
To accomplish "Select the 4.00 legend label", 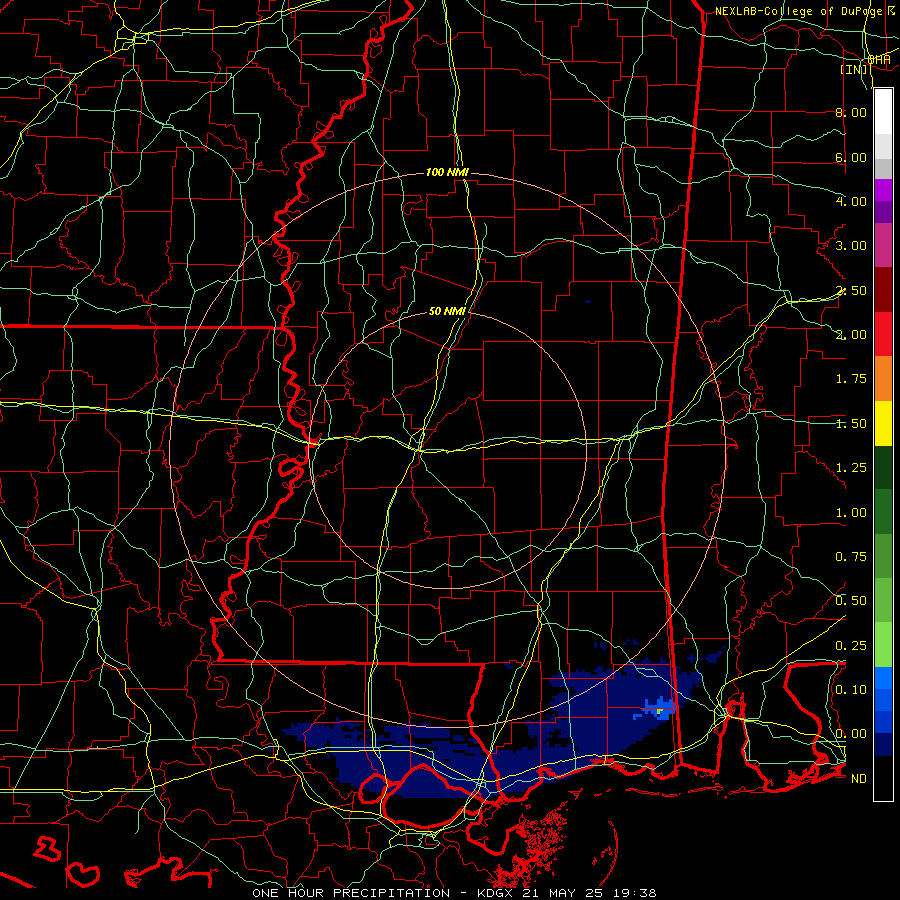I will pyautogui.click(x=851, y=201).
